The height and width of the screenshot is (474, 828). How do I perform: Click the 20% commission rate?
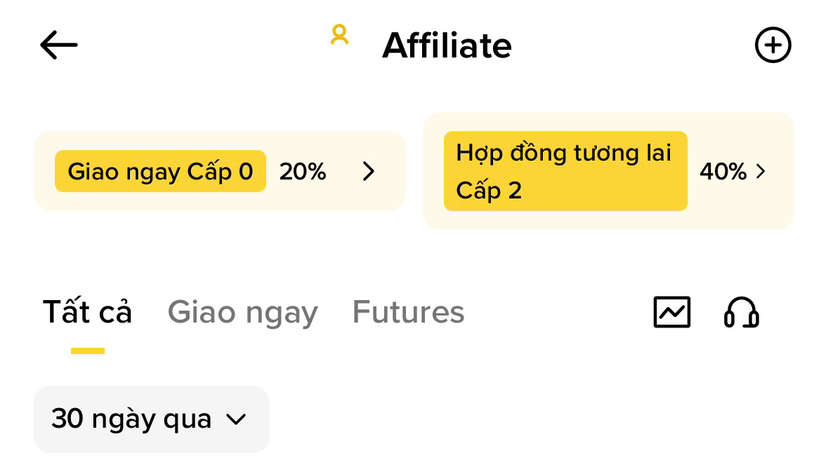(303, 172)
